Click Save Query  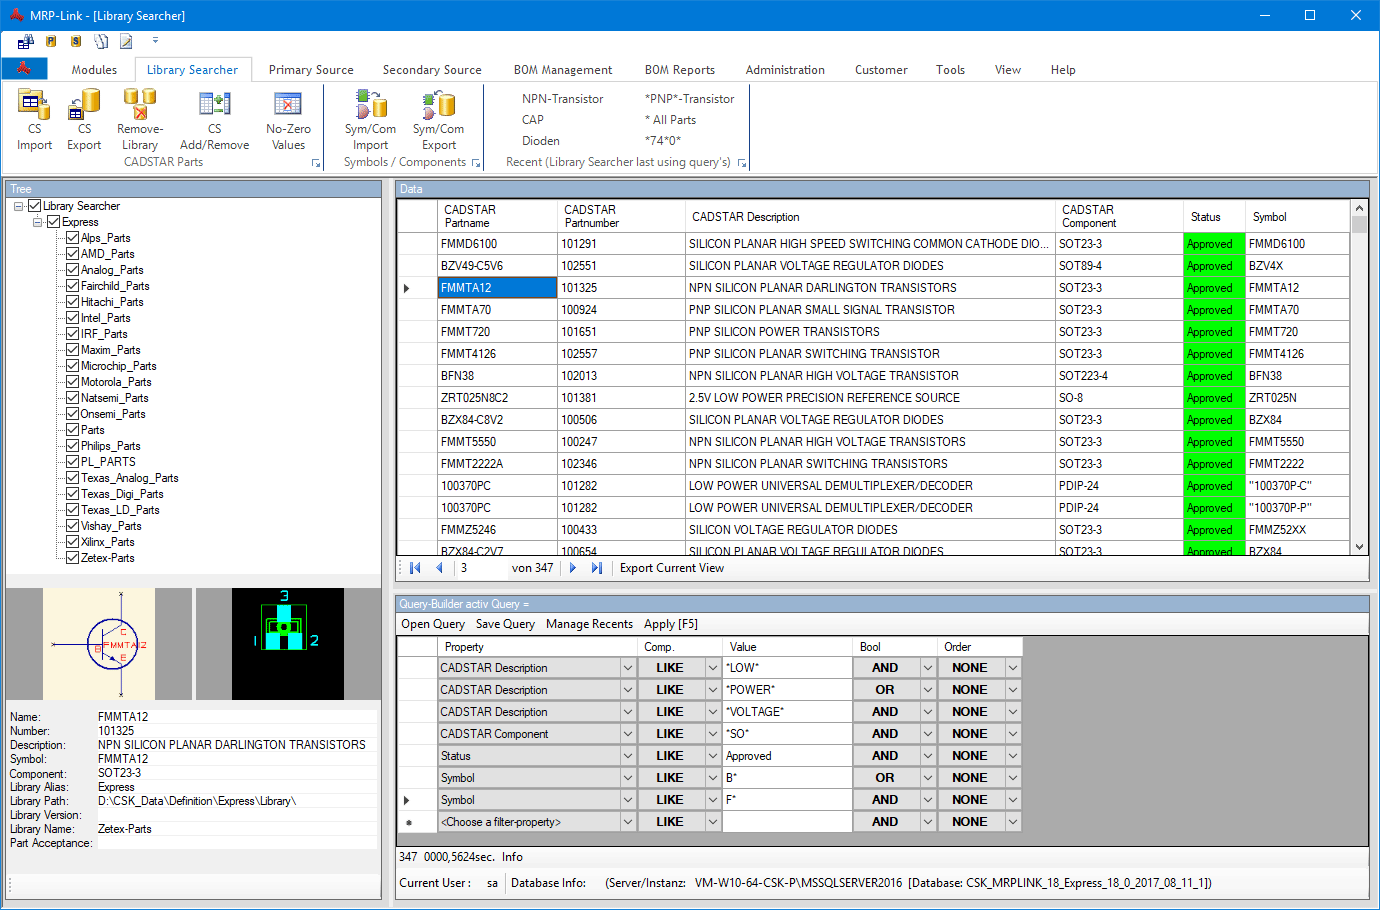point(505,624)
